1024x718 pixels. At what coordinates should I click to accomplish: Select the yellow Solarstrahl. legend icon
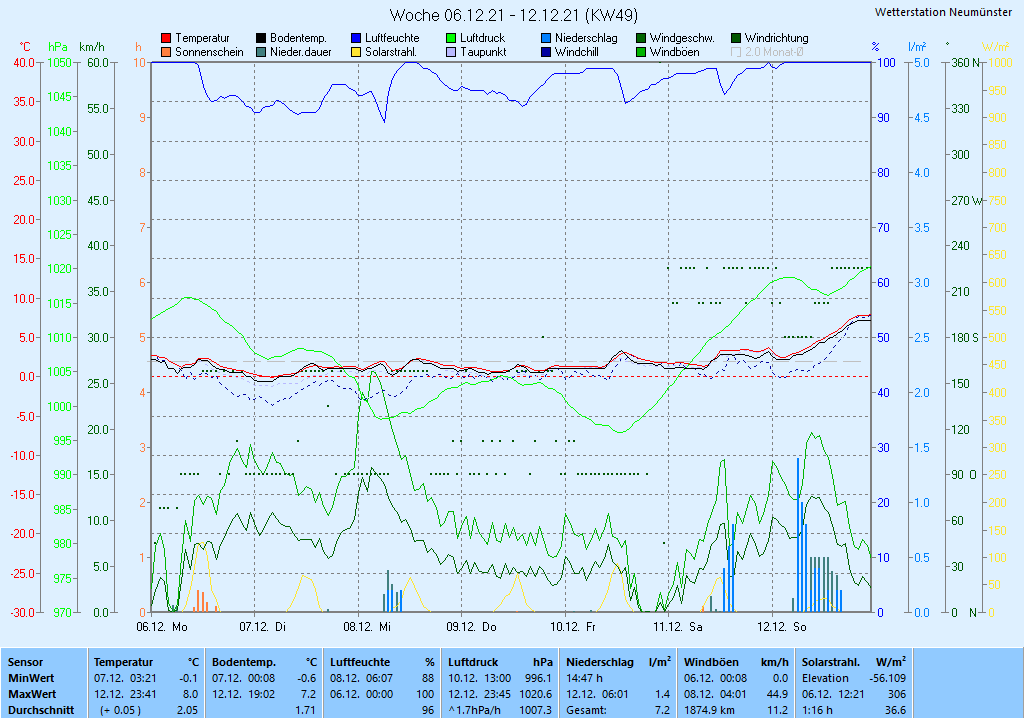pos(356,52)
